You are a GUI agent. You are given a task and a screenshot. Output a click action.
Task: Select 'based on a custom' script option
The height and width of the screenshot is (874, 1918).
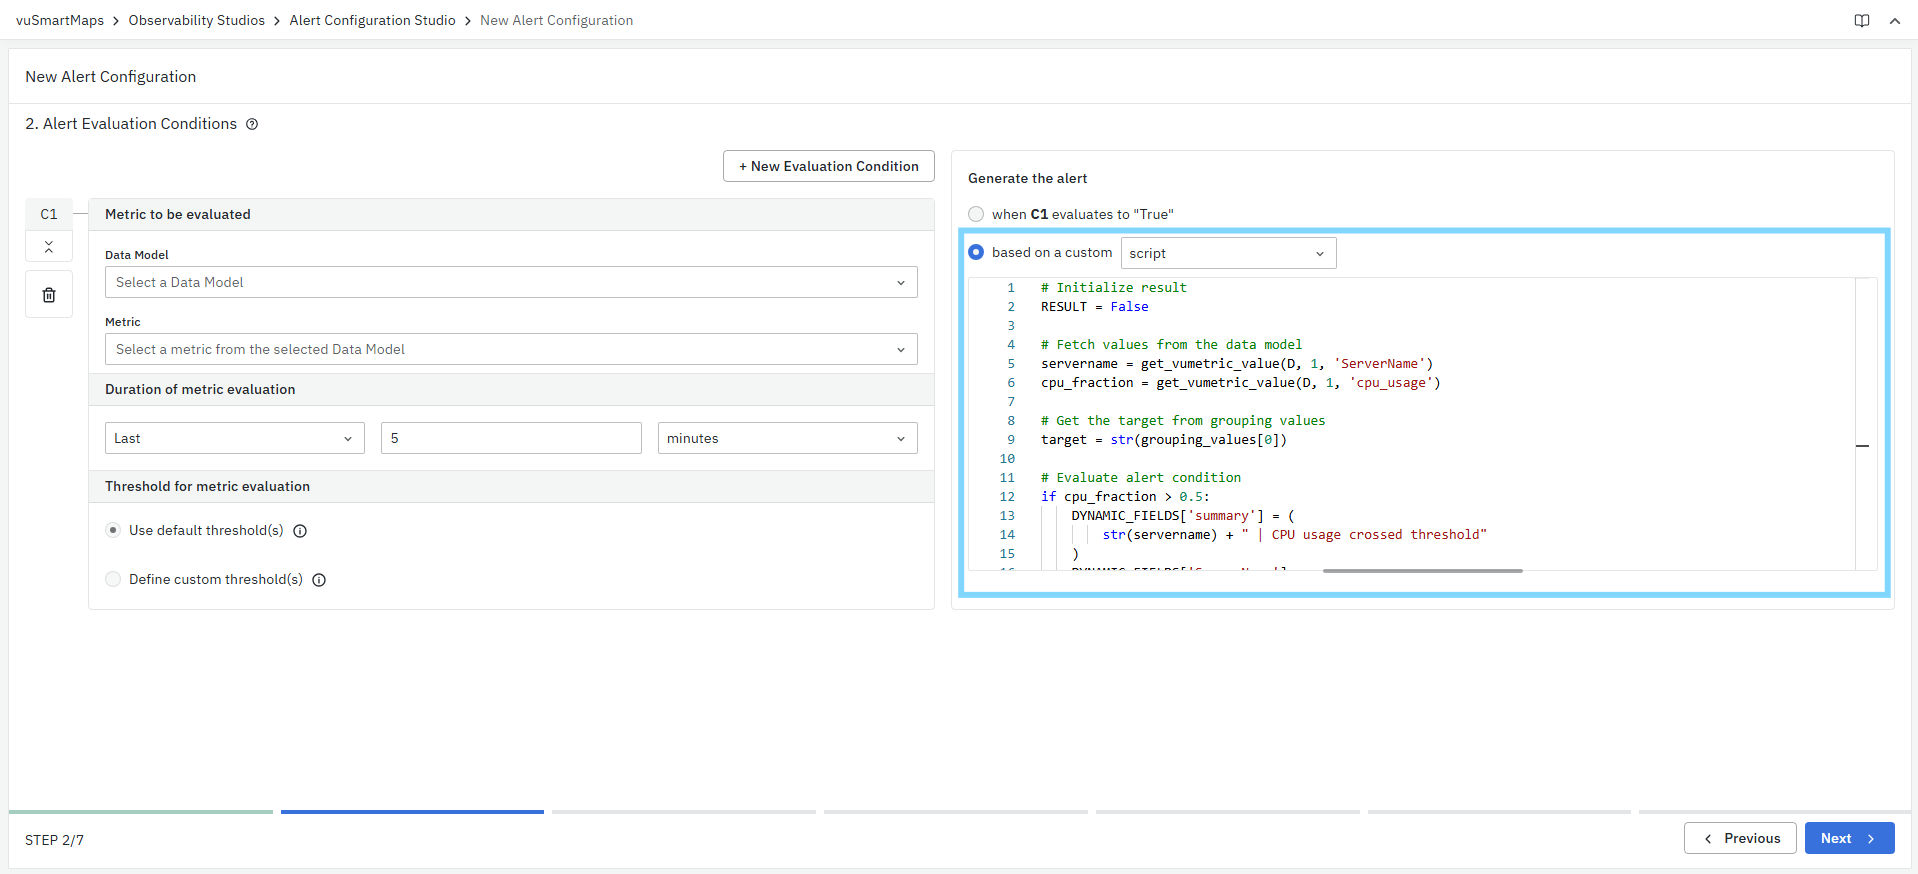[976, 253]
